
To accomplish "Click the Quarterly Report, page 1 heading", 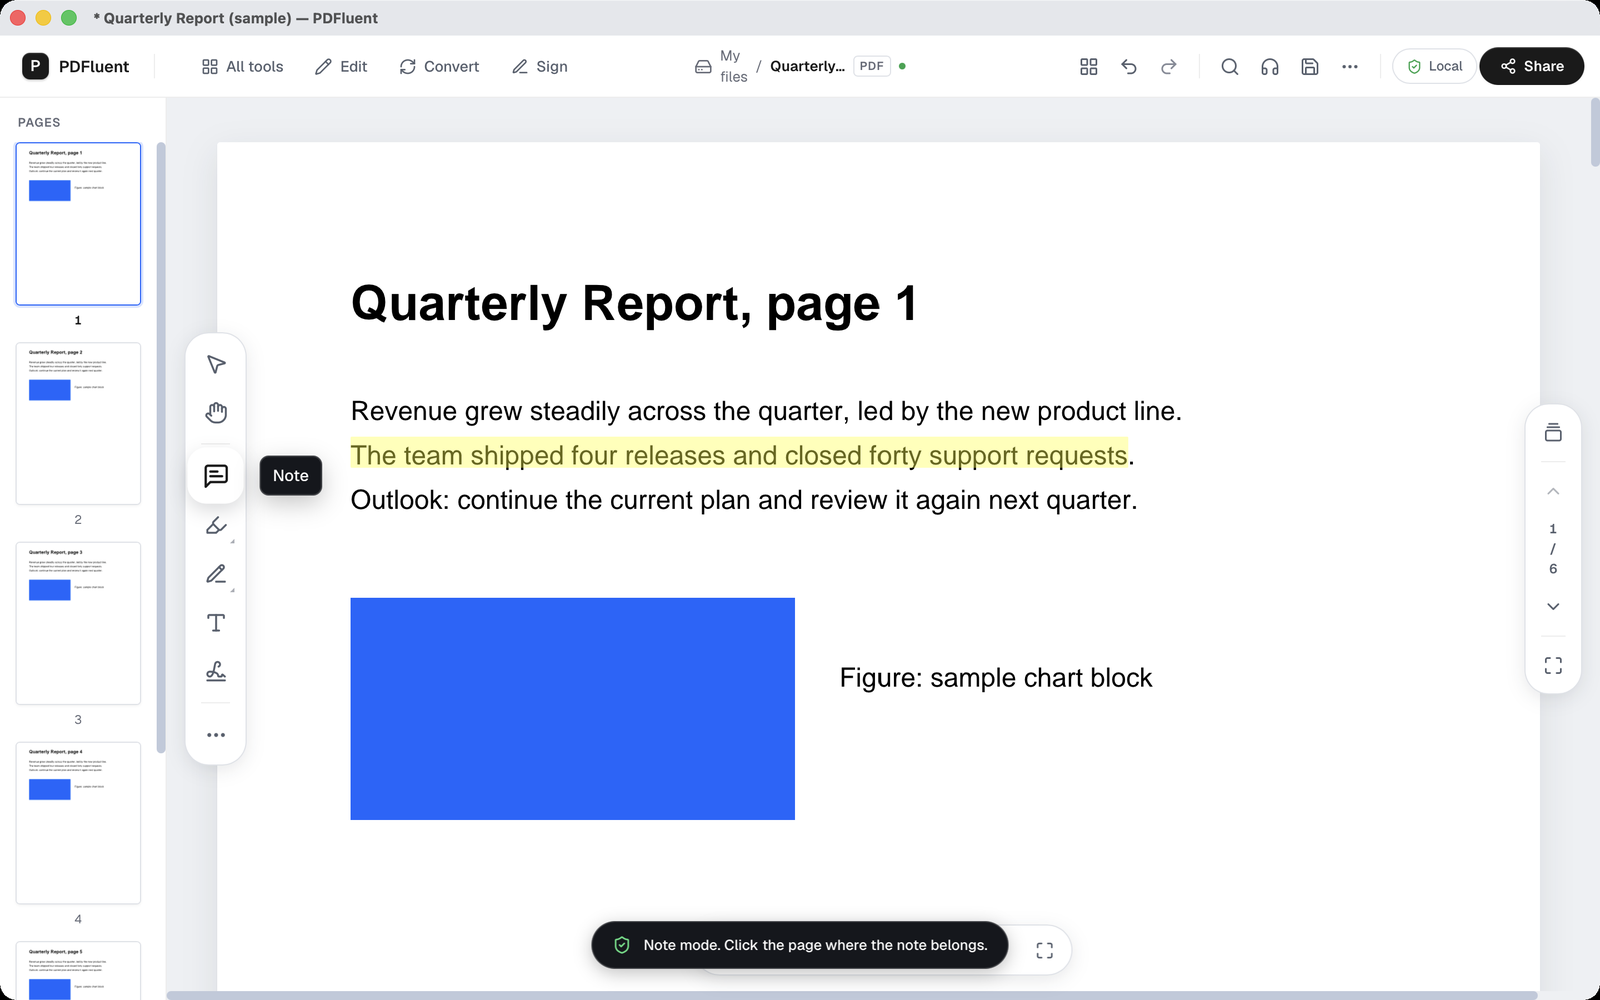I will pyautogui.click(x=634, y=304).
